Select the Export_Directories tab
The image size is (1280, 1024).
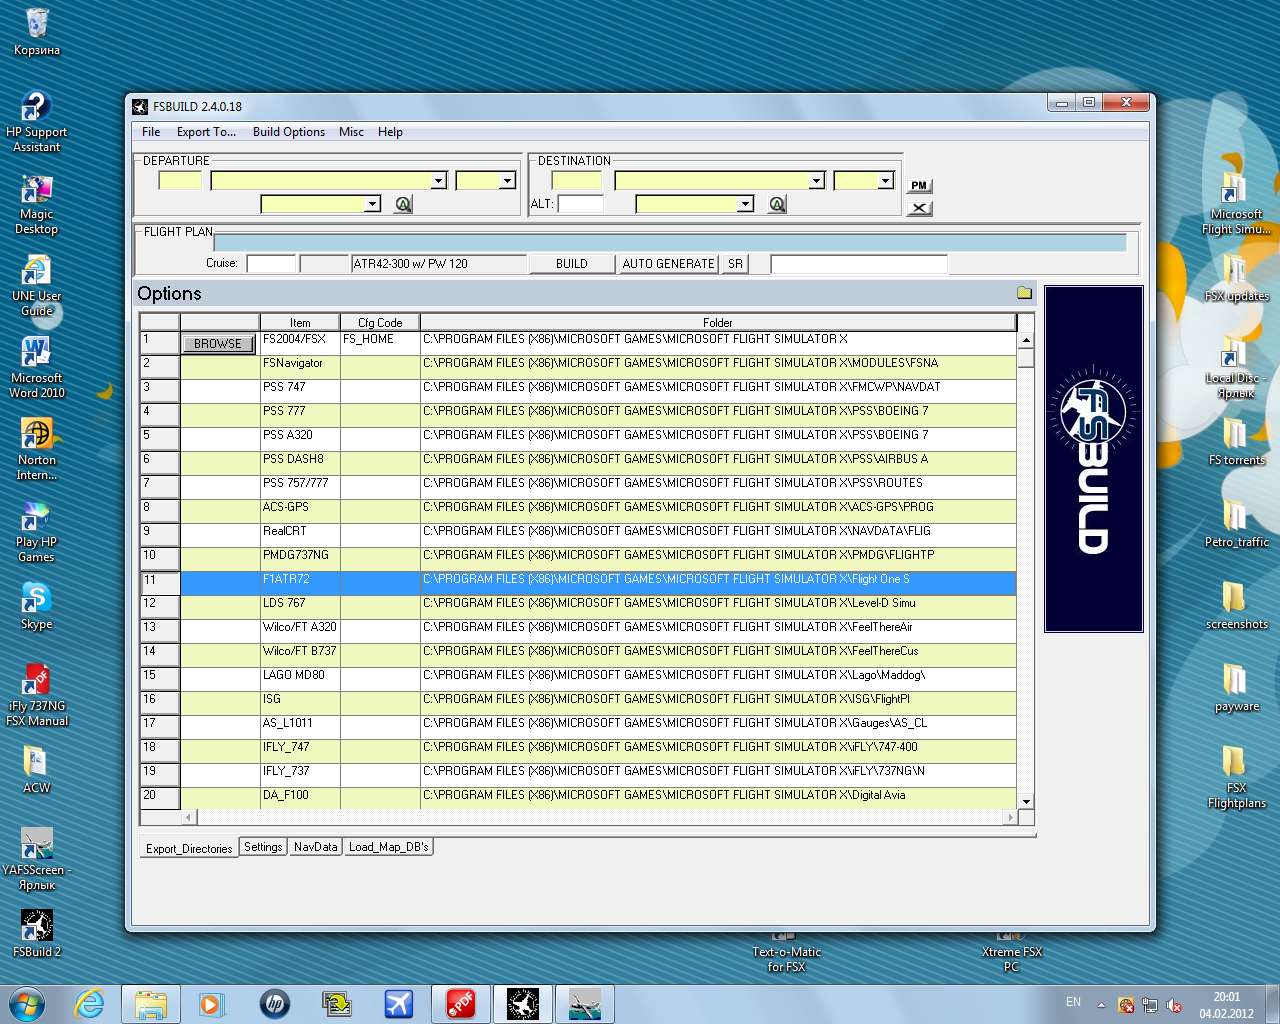(x=189, y=848)
